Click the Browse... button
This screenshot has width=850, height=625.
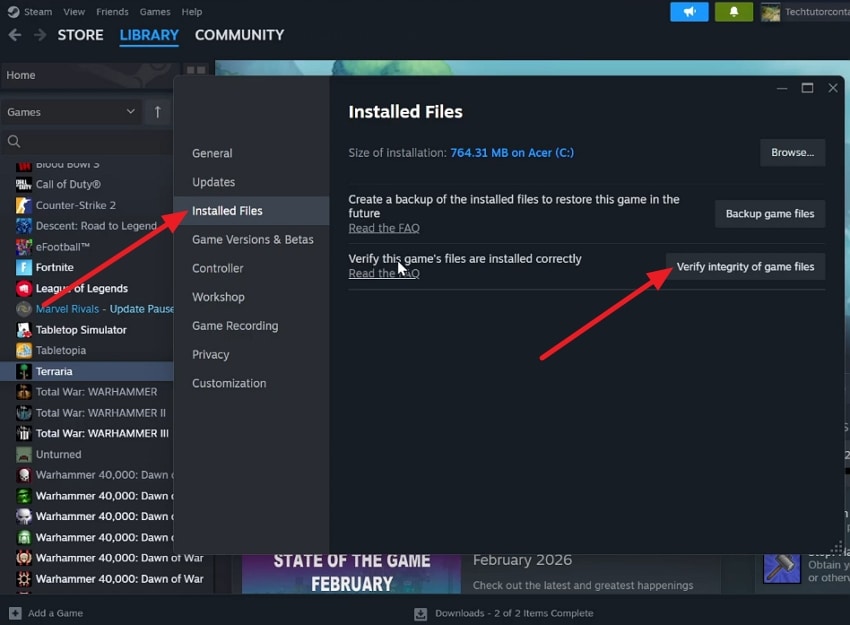792,153
